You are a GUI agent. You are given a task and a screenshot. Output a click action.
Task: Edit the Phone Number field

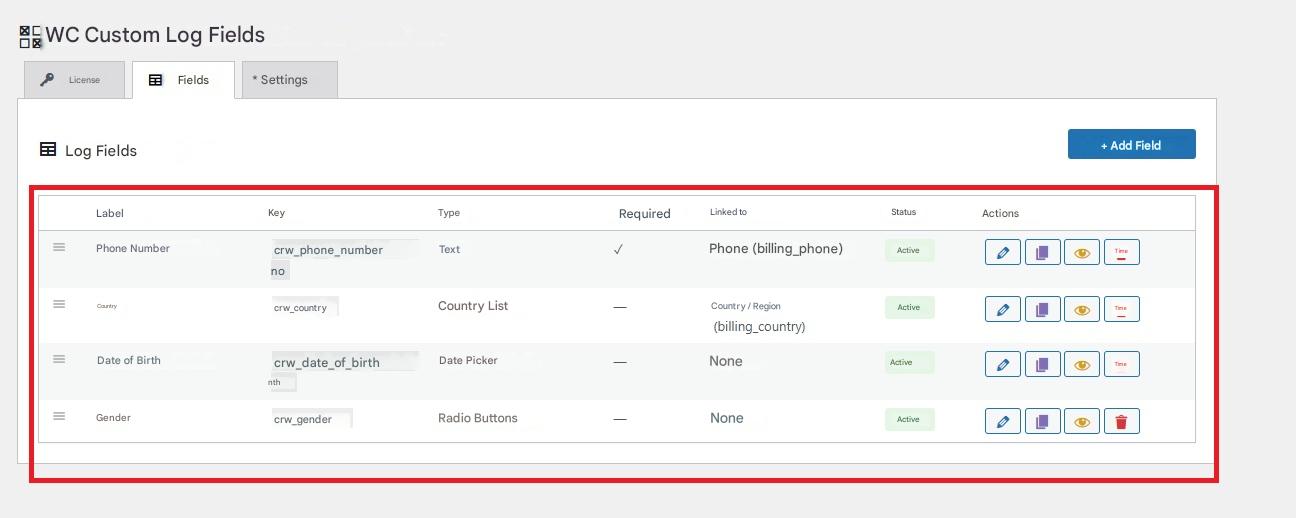[x=1002, y=253]
